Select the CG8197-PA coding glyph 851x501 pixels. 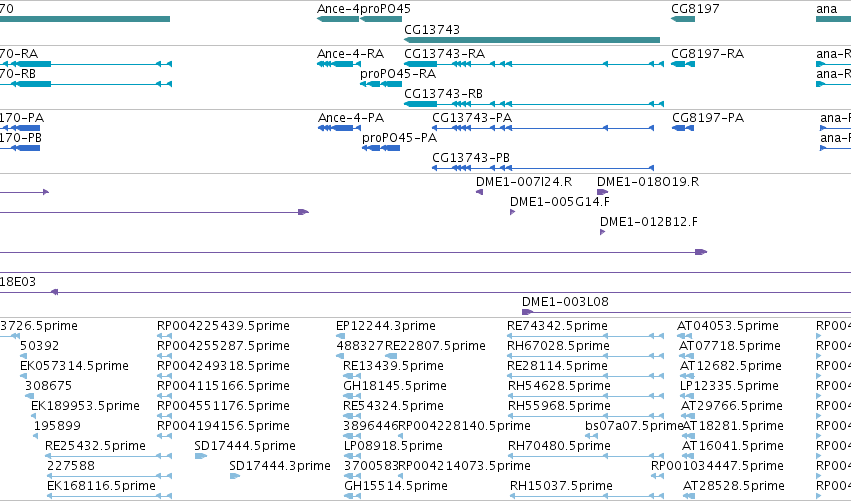pos(683,128)
